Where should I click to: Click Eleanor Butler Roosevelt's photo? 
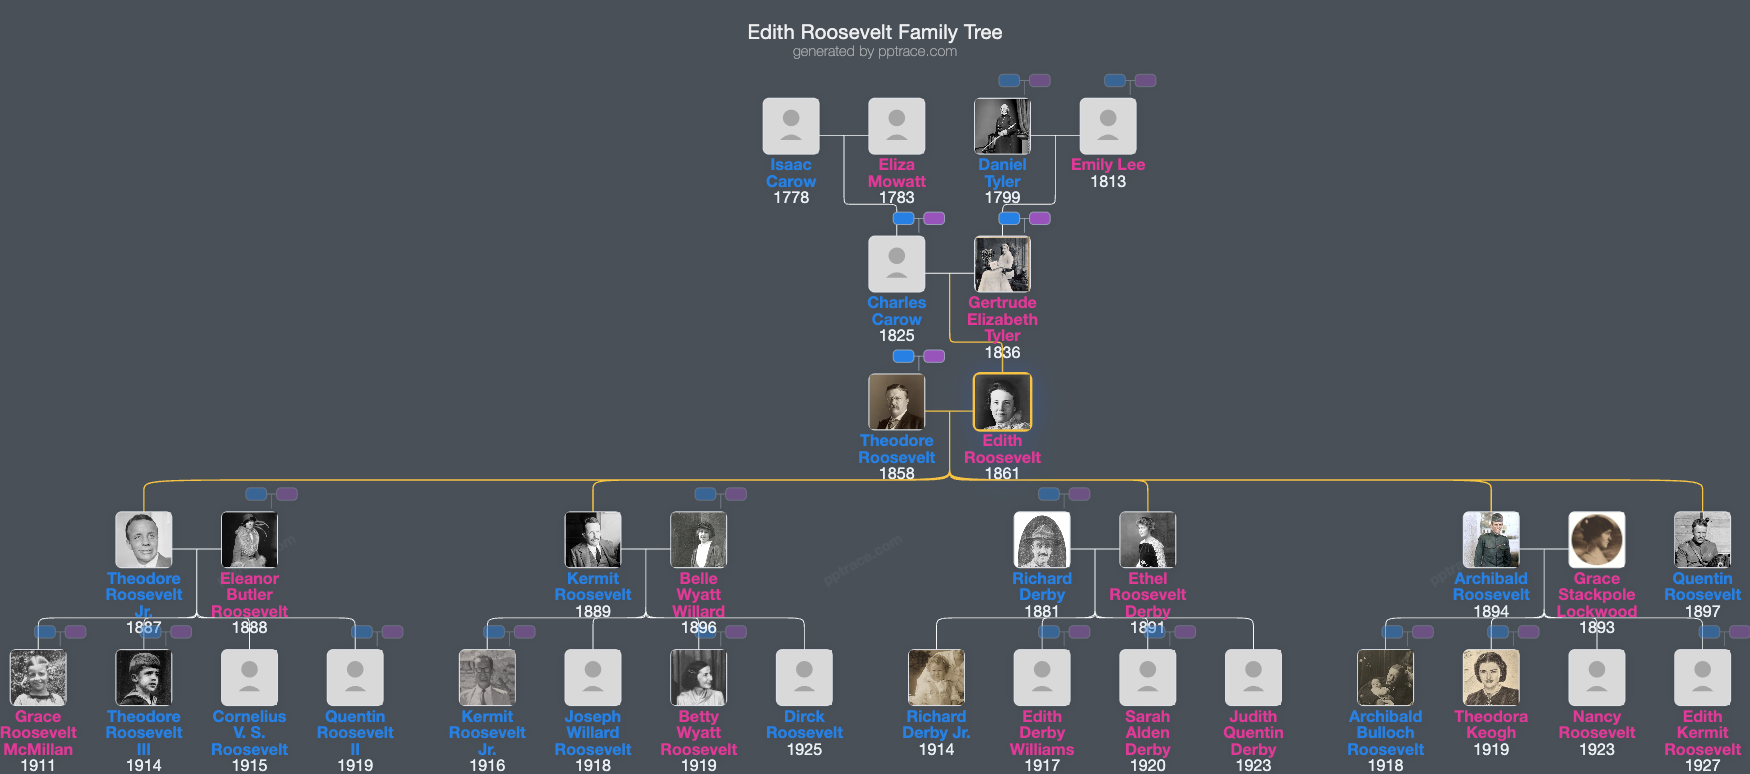point(250,540)
